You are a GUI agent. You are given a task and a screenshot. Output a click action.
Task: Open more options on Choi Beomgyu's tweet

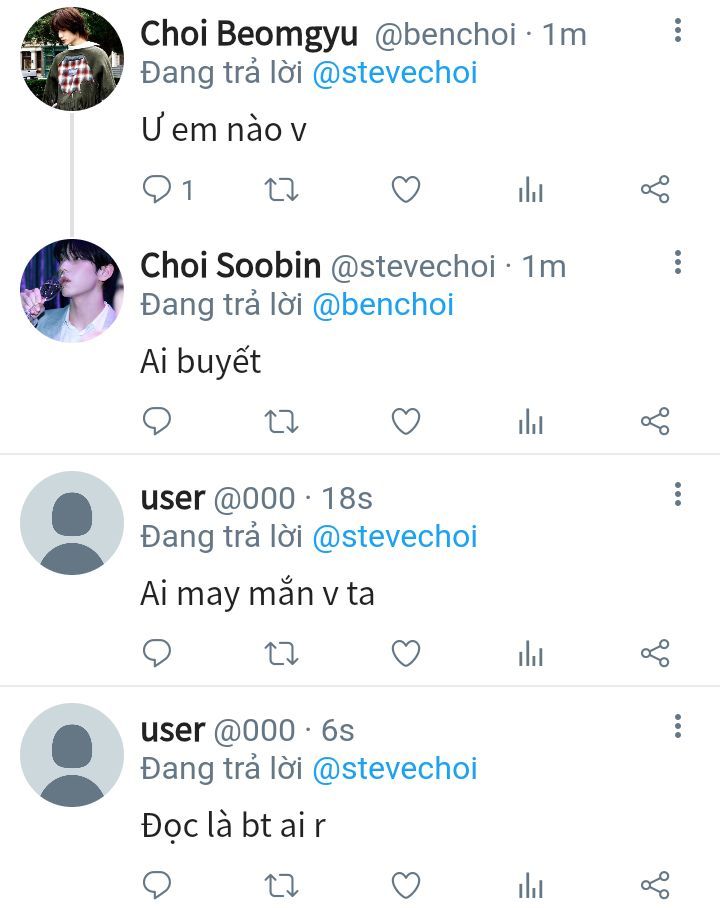point(677,30)
